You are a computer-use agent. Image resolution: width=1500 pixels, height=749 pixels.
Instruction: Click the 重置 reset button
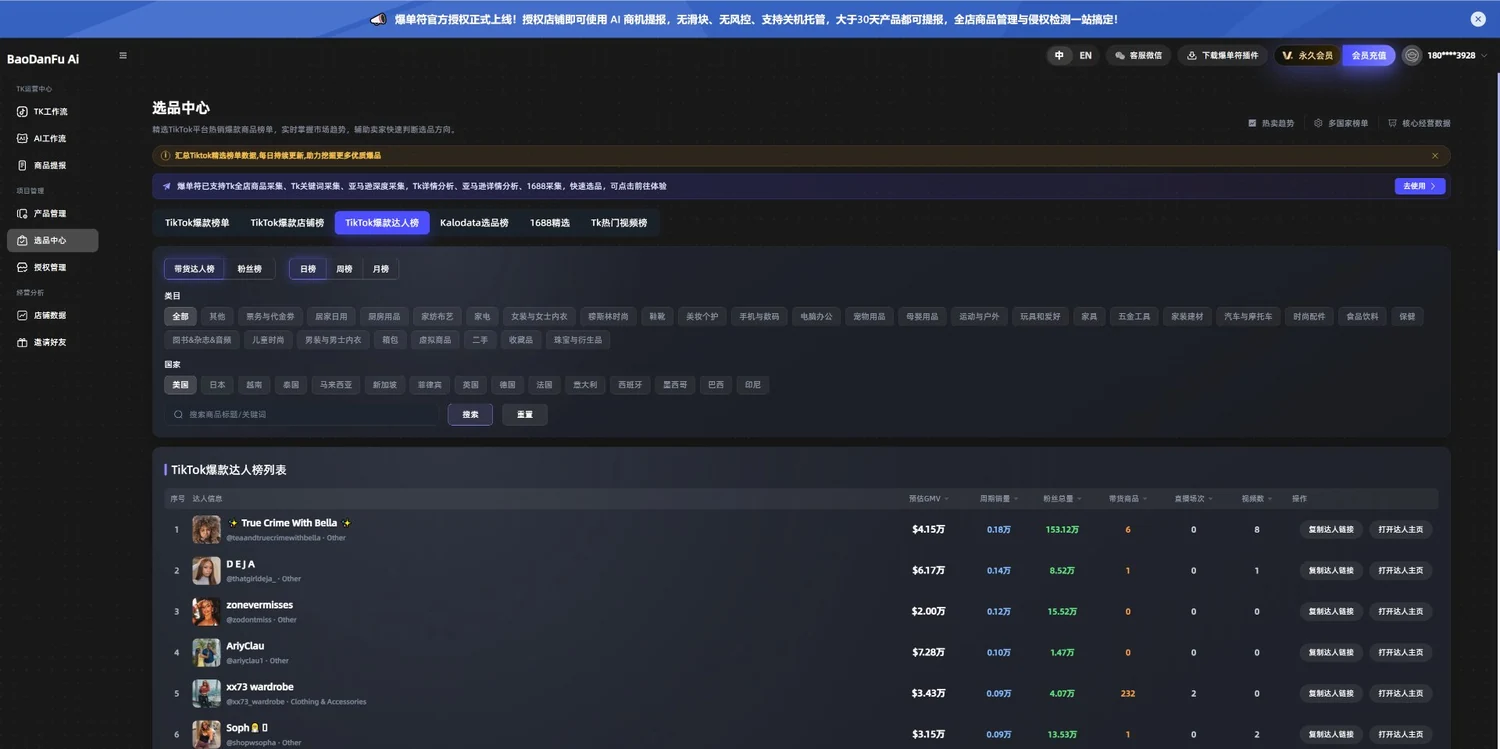525,414
